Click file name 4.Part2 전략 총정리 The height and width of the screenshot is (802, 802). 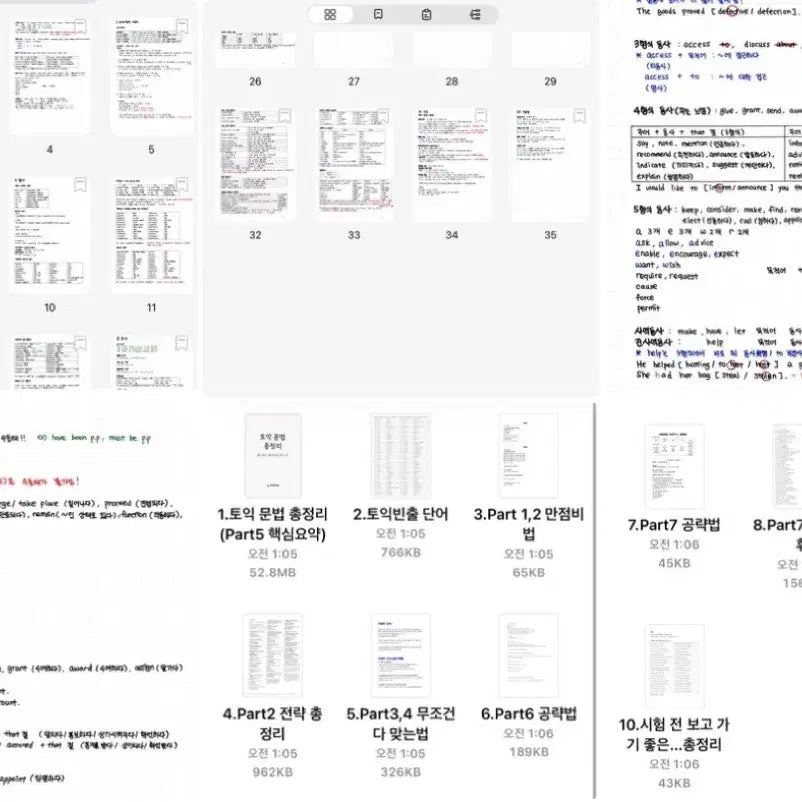tap(273, 723)
